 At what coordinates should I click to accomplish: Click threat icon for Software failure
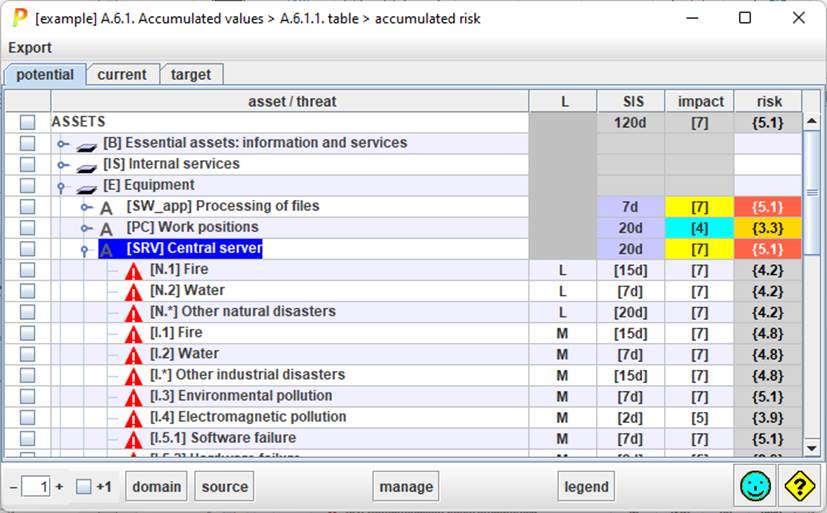(x=133, y=440)
